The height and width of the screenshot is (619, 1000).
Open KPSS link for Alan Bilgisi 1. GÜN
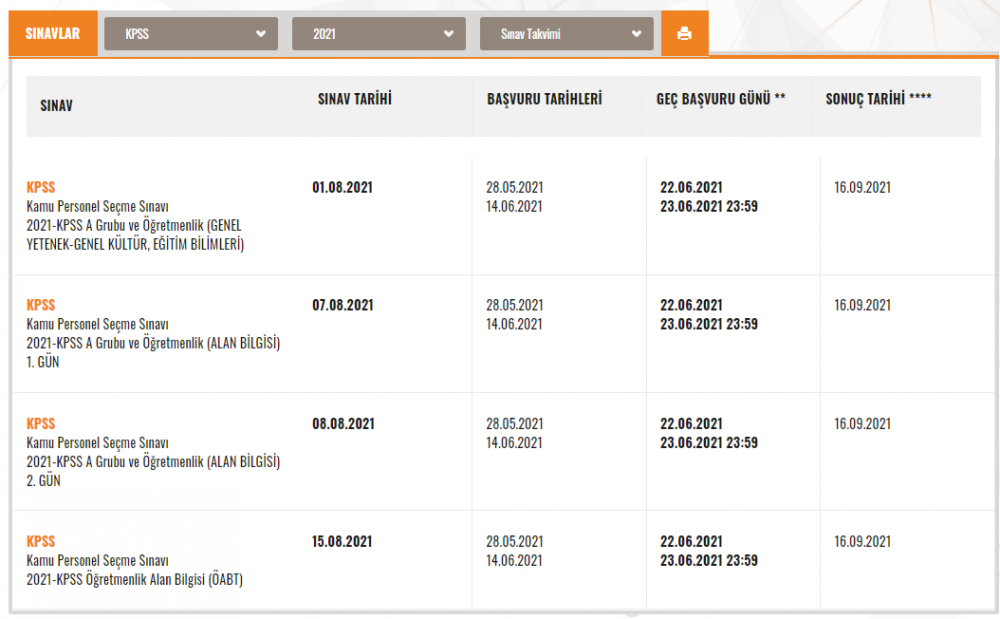(x=41, y=305)
